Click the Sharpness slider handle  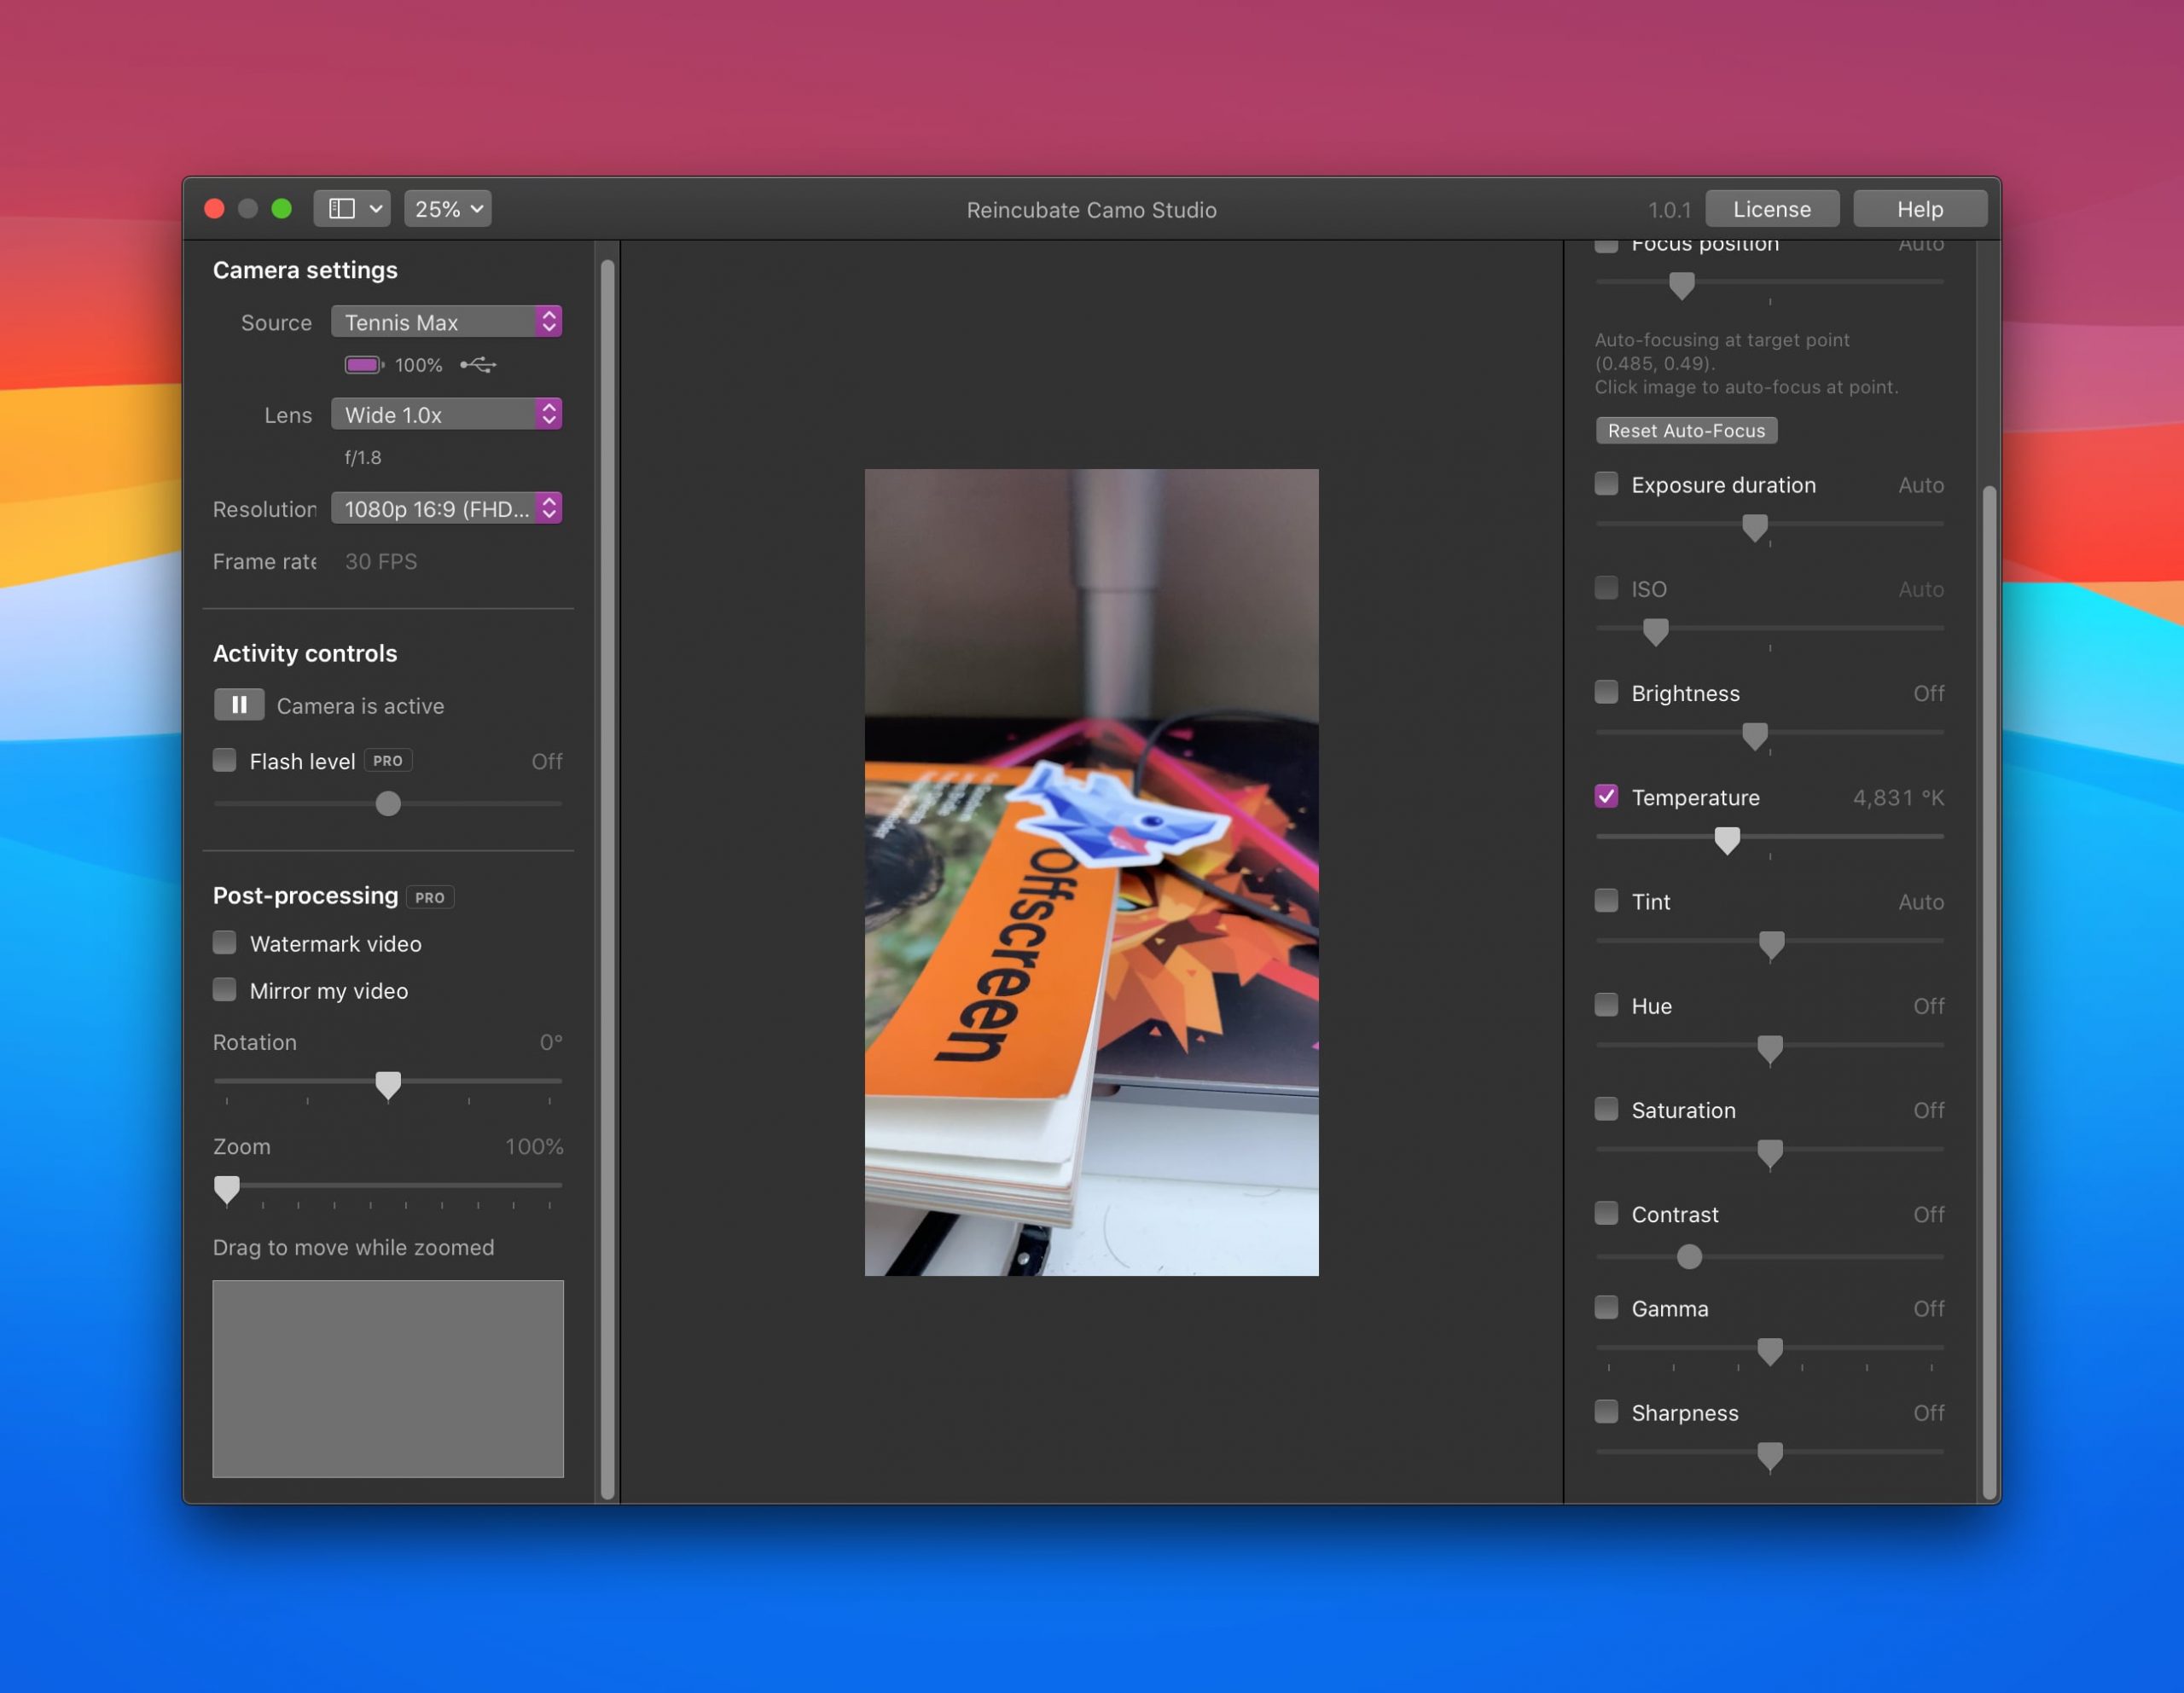pos(1770,1455)
